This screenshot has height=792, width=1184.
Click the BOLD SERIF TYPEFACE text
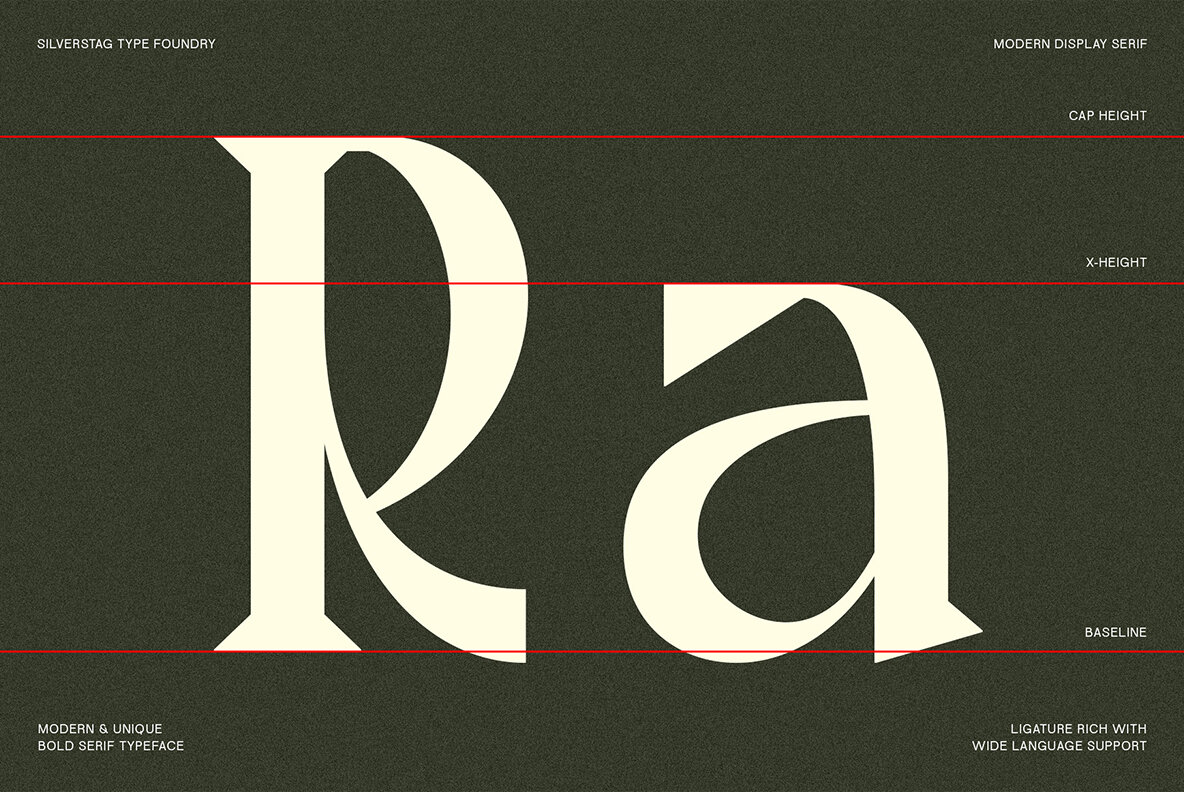[x=111, y=746]
